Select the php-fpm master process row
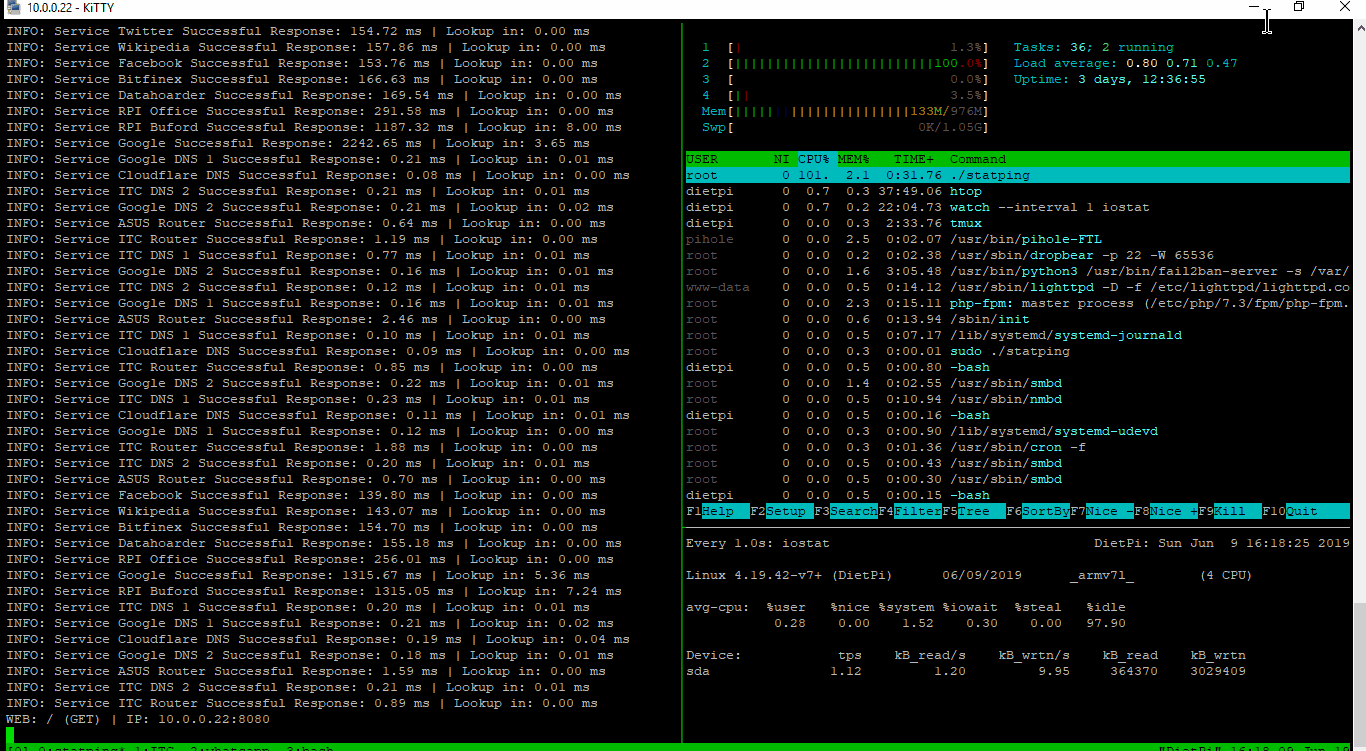 1018,303
